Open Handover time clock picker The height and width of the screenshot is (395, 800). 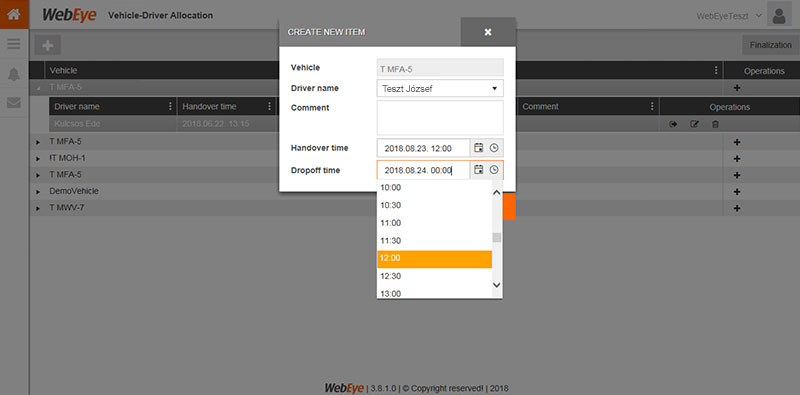coord(493,148)
